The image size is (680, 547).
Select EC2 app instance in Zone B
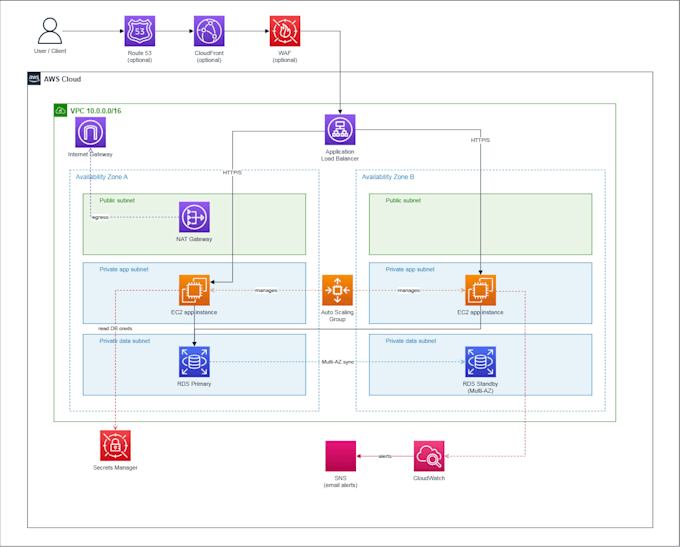[481, 290]
